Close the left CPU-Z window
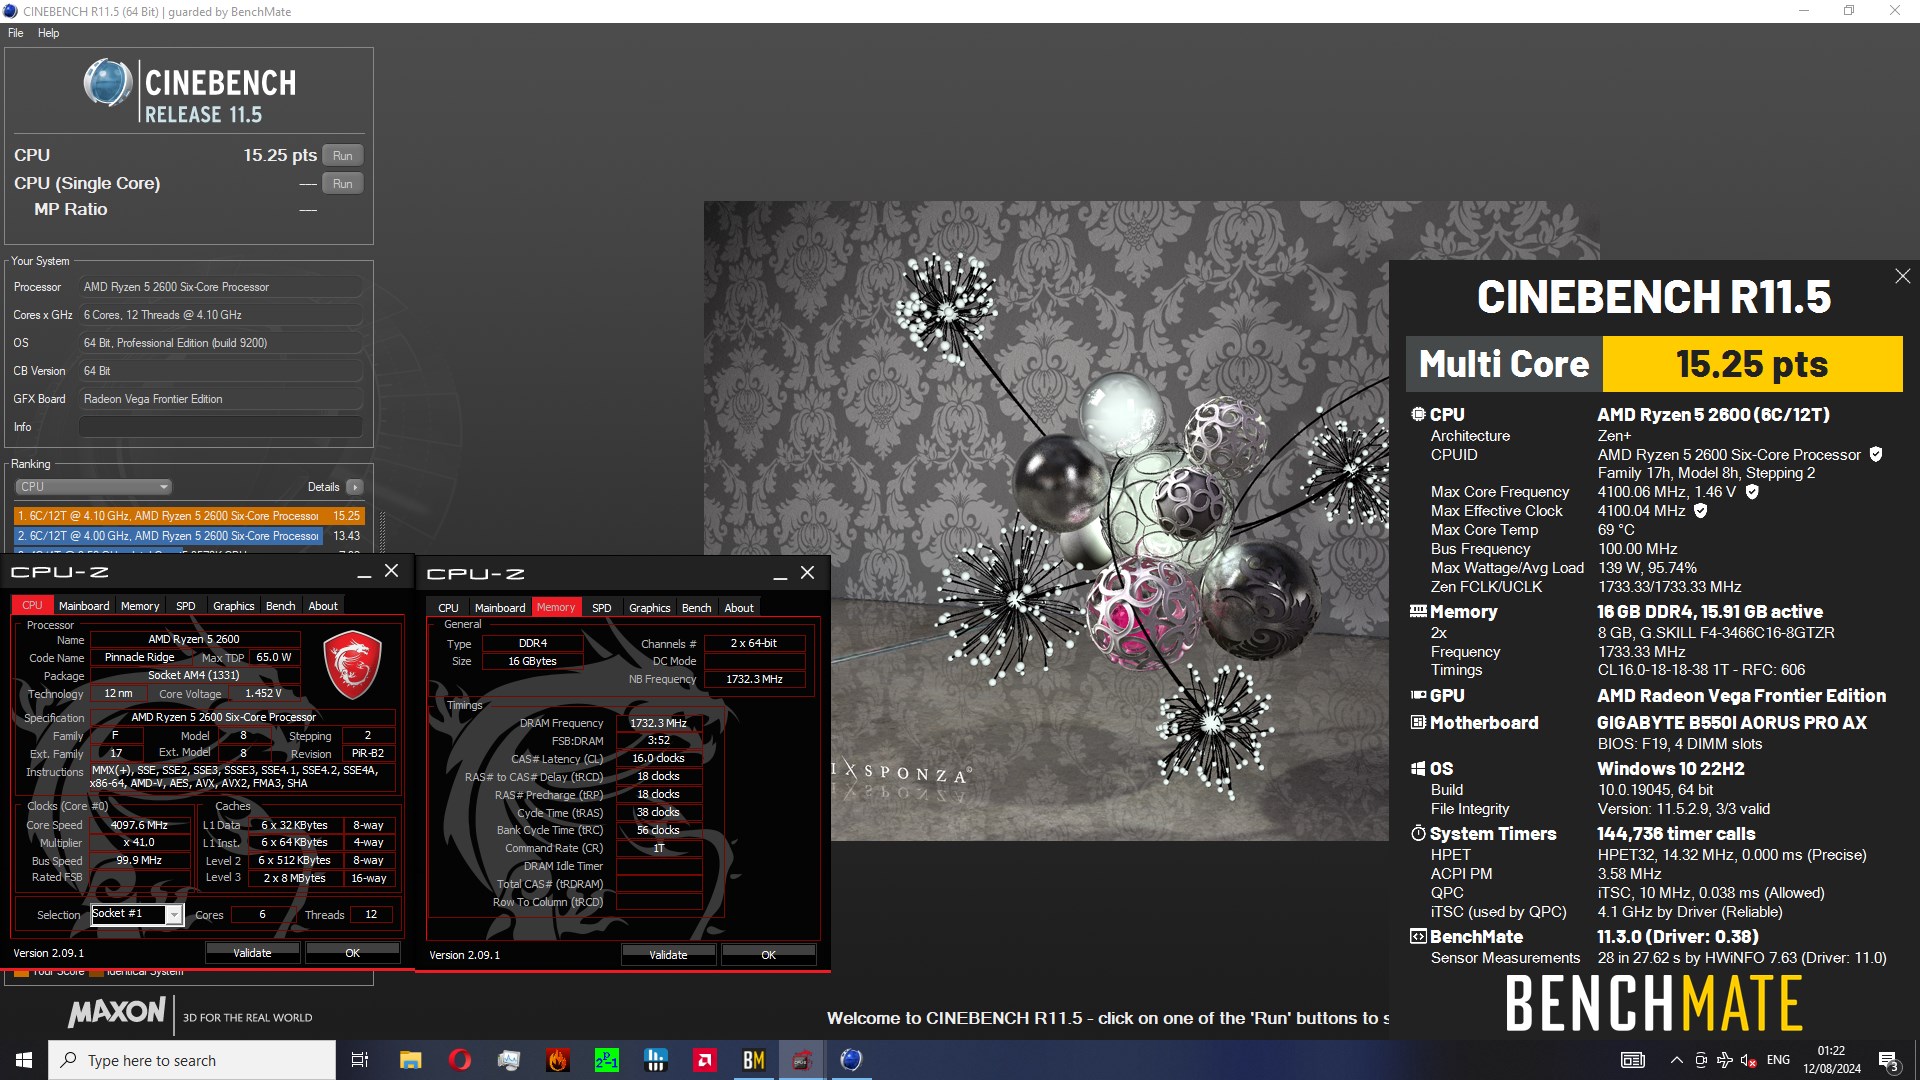The height and width of the screenshot is (1080, 1920). tap(392, 570)
